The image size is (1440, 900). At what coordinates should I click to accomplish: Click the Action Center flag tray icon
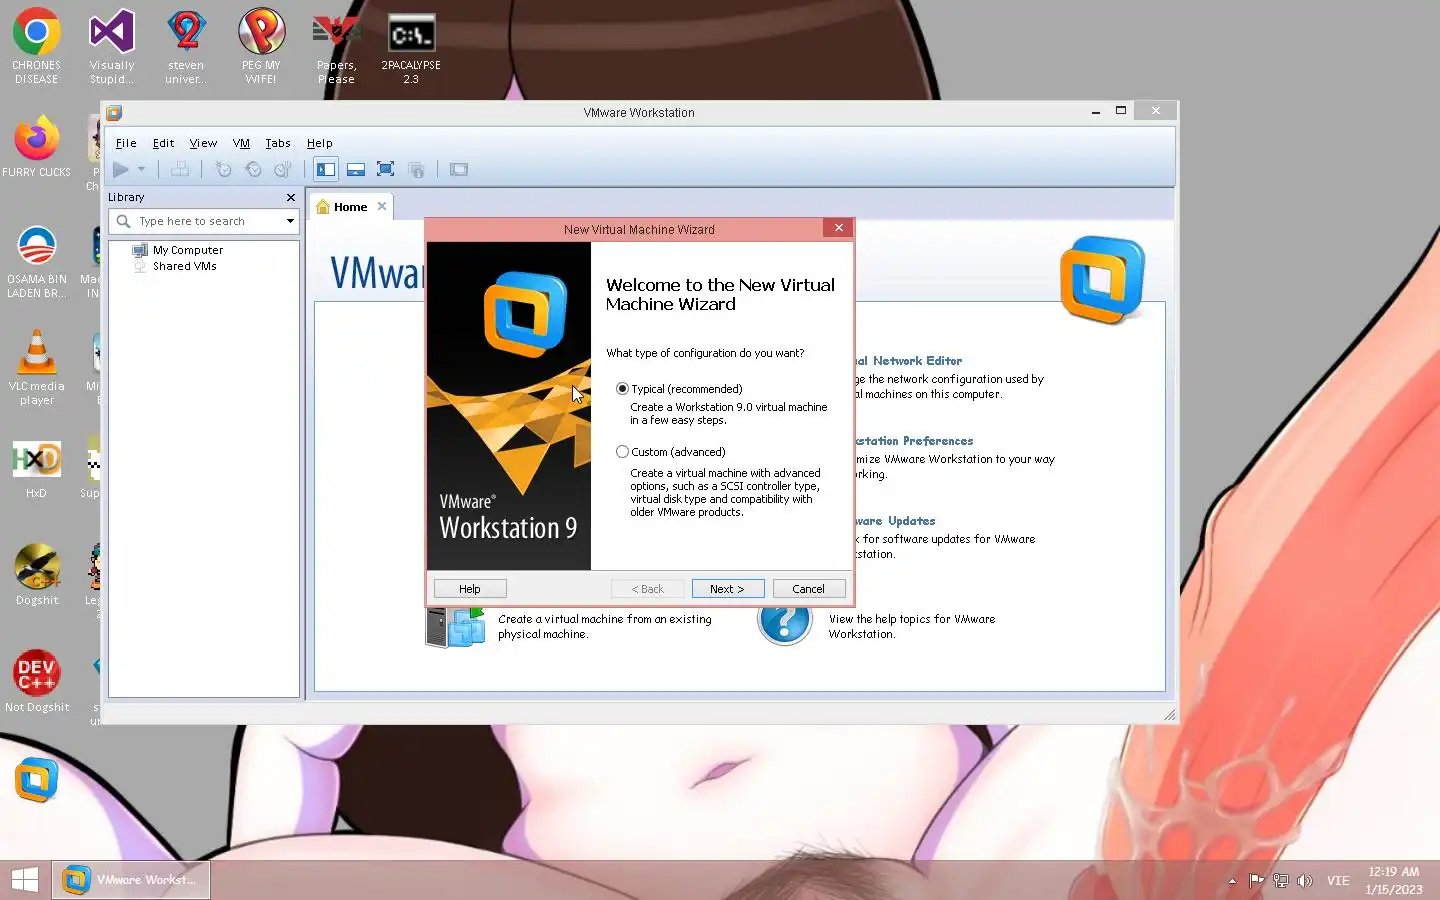coord(1257,881)
